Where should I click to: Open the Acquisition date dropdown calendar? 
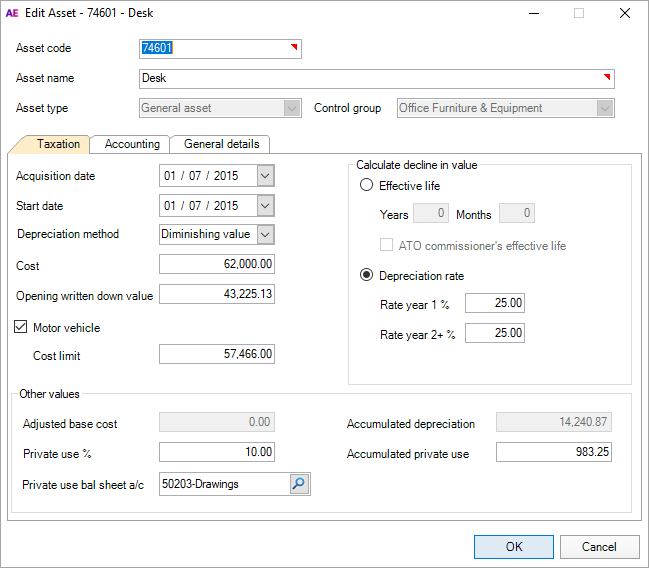265,176
